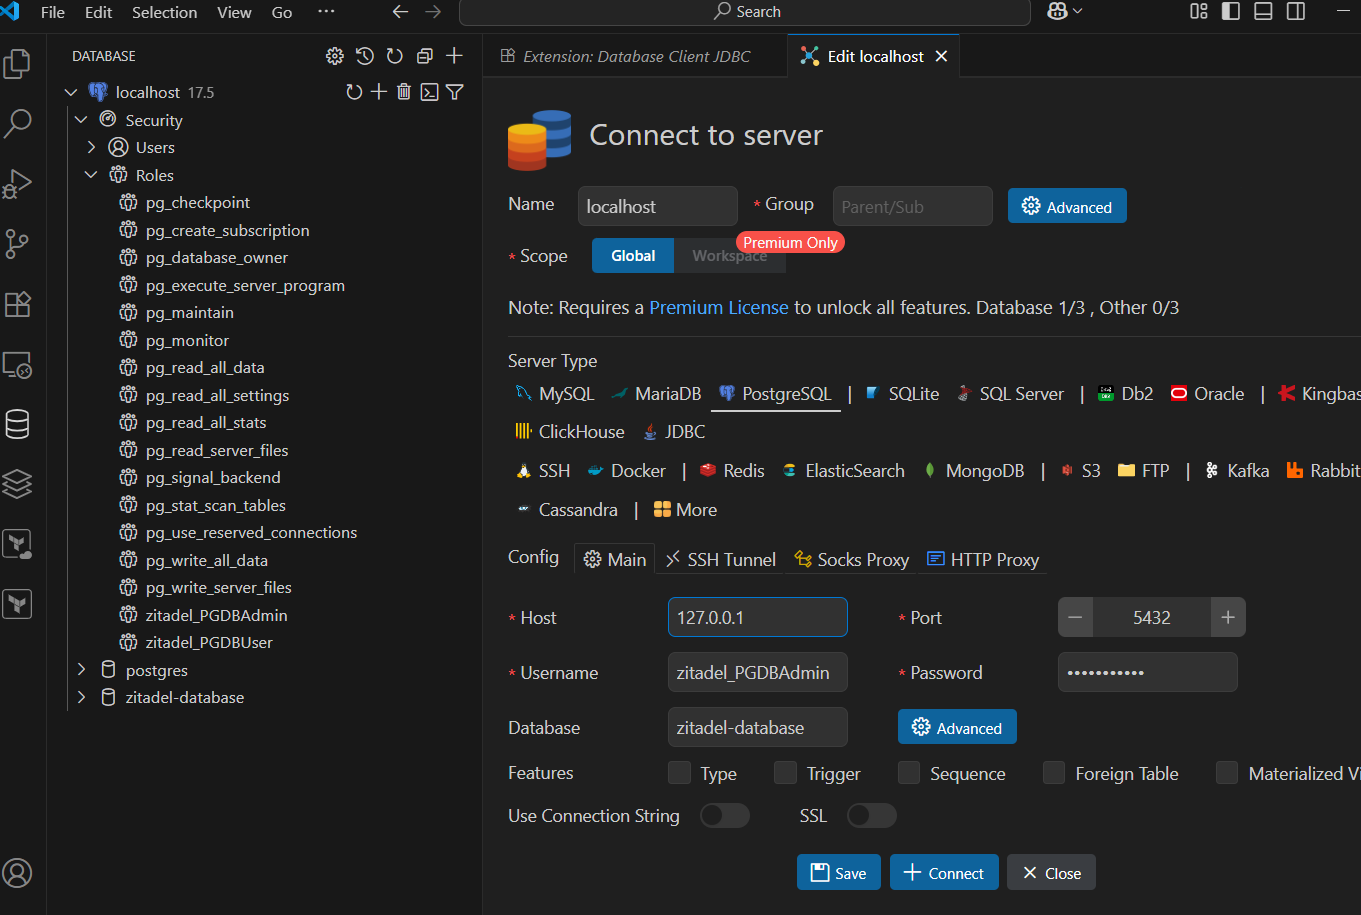Select SQL Server type
The image size is (1361, 915).
1010,394
